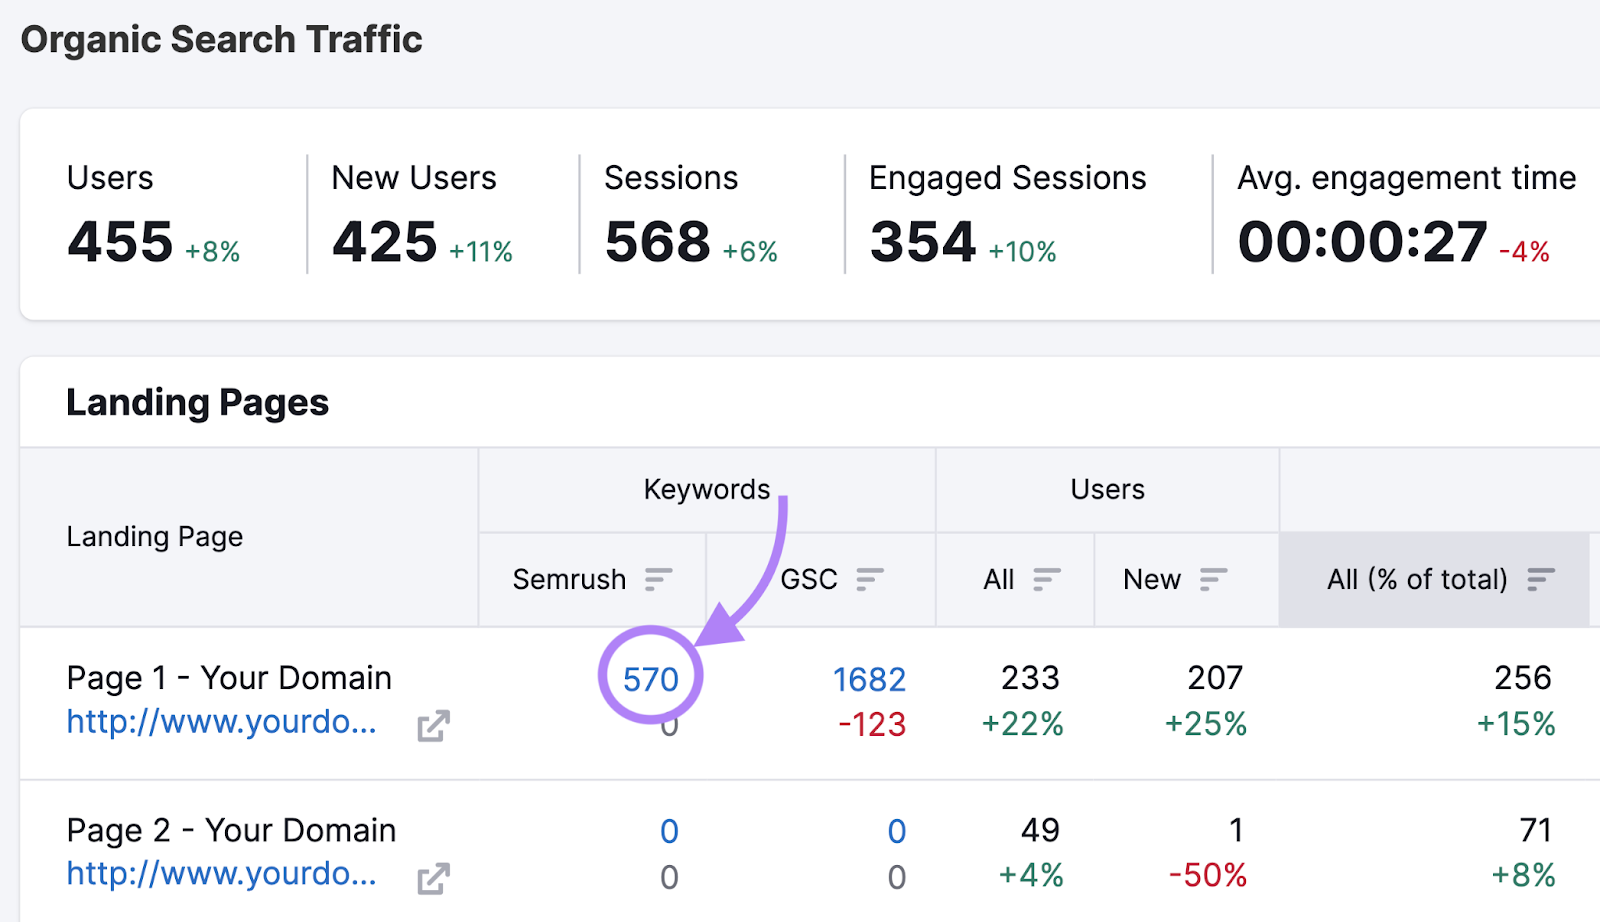The height and width of the screenshot is (922, 1600).
Task: Sort by the All users column
Action: tap(1047, 579)
